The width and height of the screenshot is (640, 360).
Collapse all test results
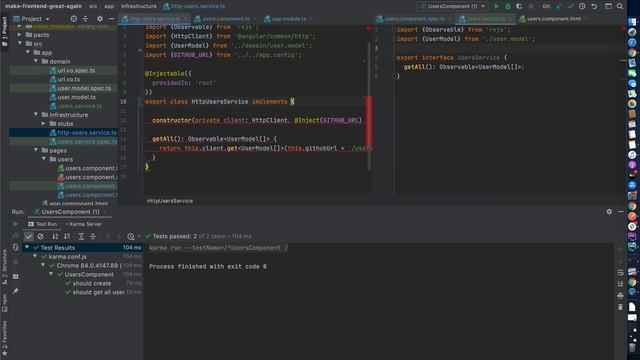pos(93,236)
